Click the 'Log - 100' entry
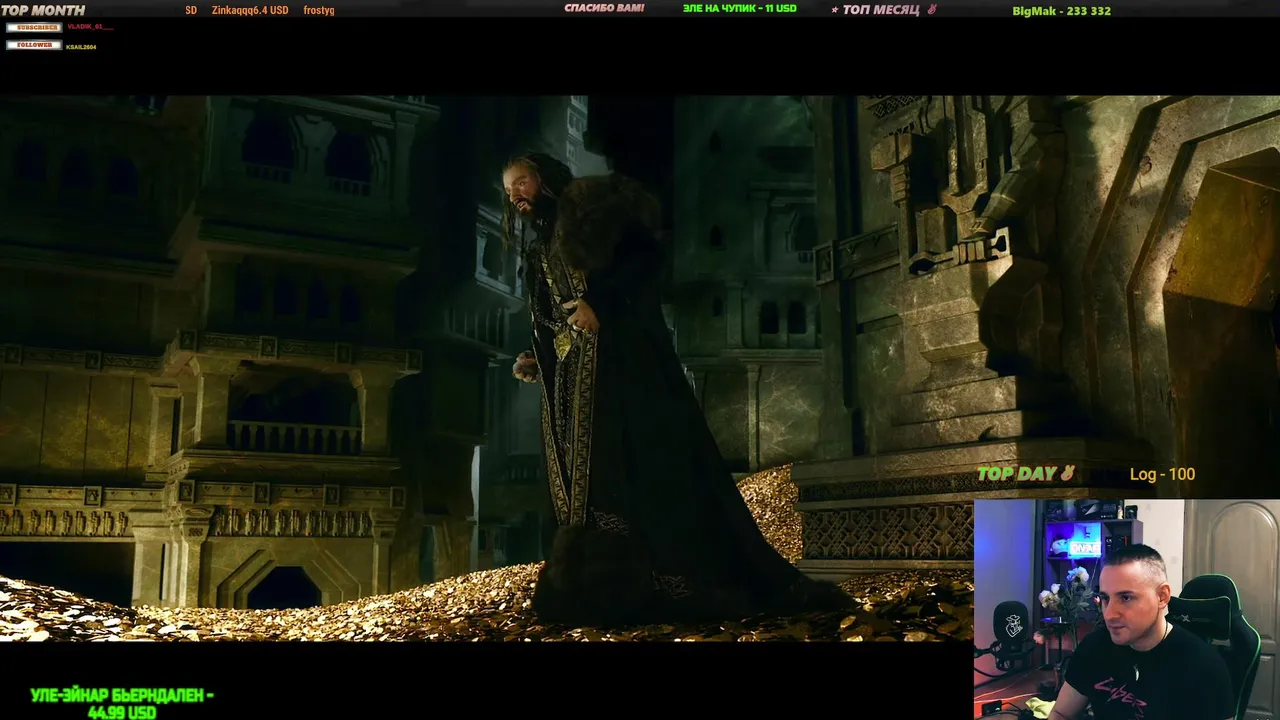This screenshot has width=1280, height=720. pyautogui.click(x=1162, y=474)
